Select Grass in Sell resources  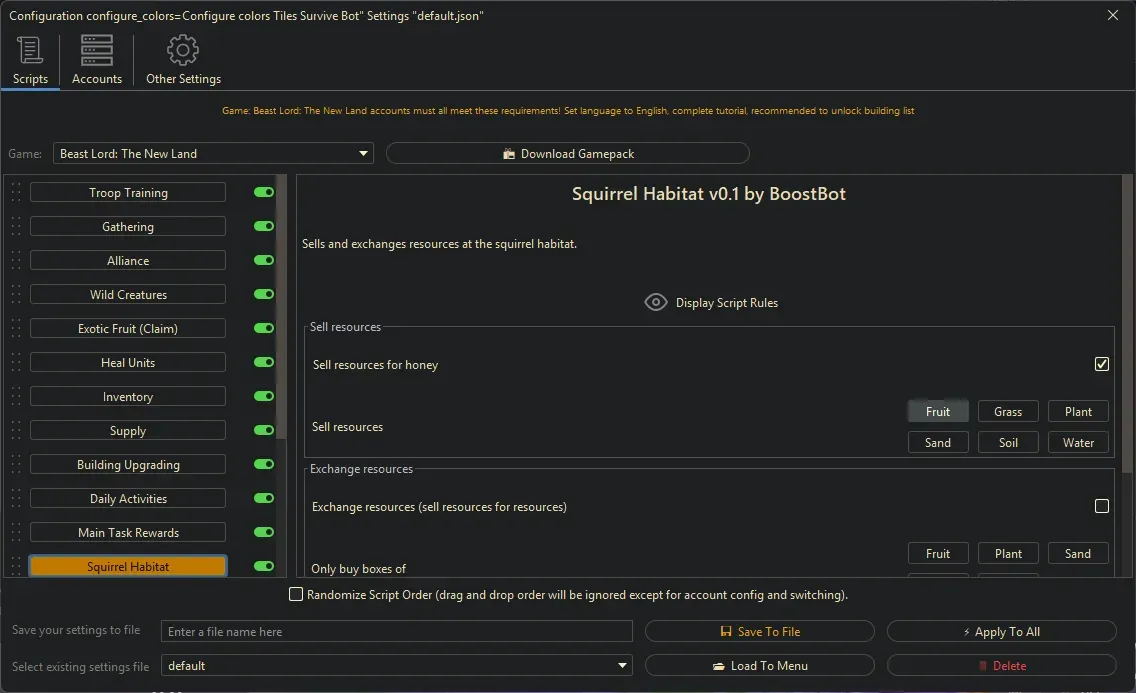[1008, 412]
